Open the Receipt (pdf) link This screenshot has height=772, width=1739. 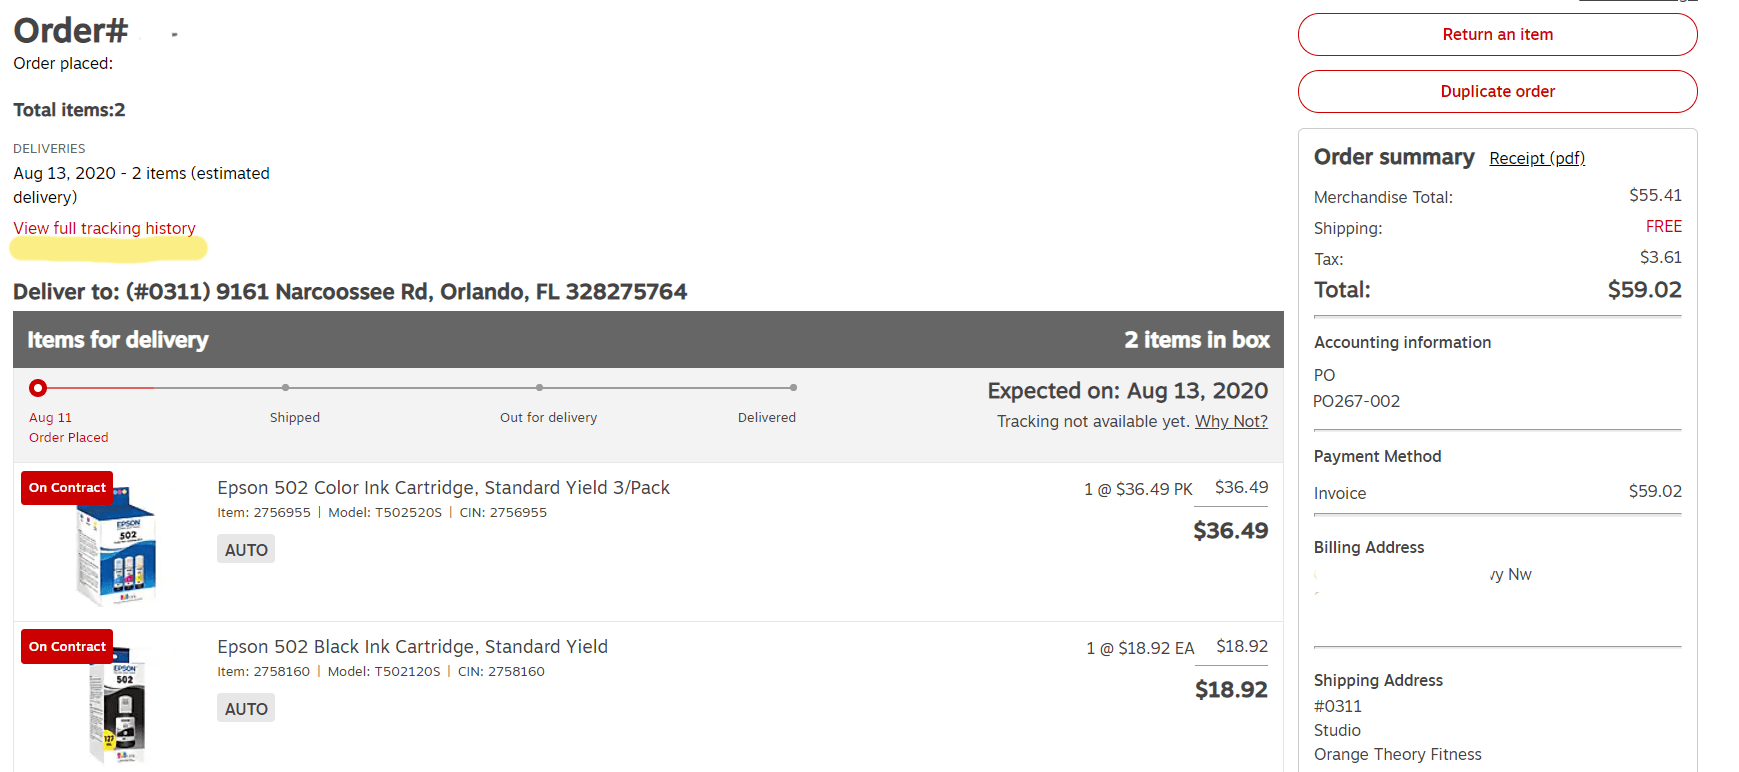tap(1537, 158)
